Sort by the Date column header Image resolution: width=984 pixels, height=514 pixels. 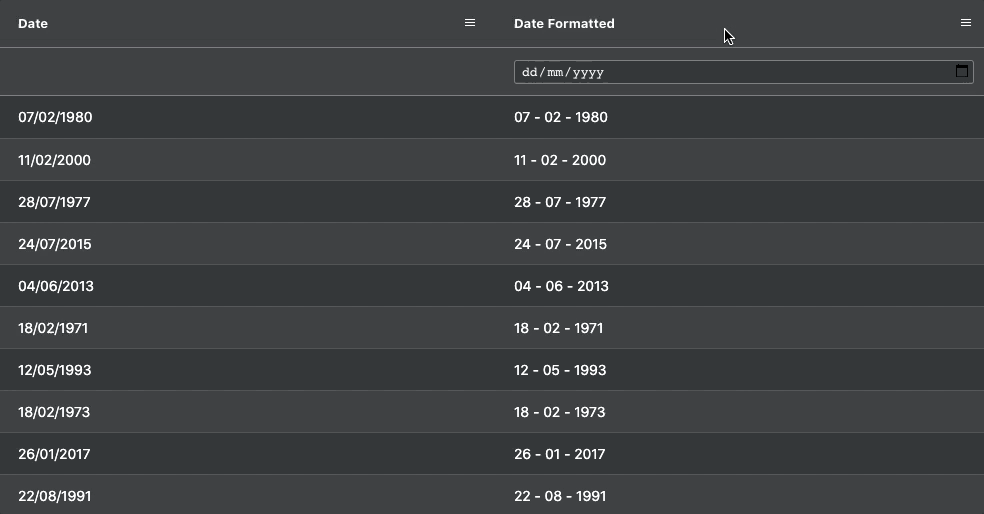click(x=33, y=23)
